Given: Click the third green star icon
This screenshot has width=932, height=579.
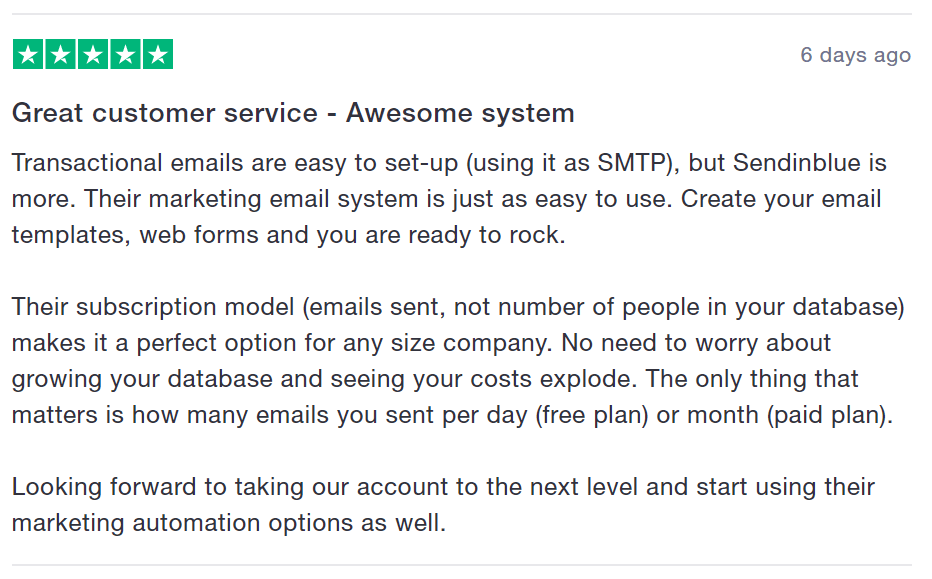Looking at the screenshot, I should [x=93, y=54].
